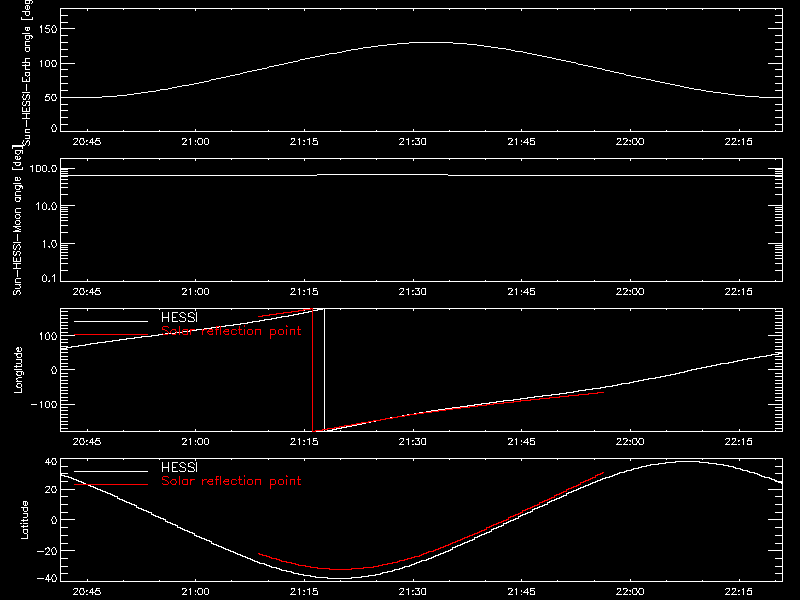Click '21:15' time label under Longitude plot
This screenshot has width=800, height=600.
point(304,442)
